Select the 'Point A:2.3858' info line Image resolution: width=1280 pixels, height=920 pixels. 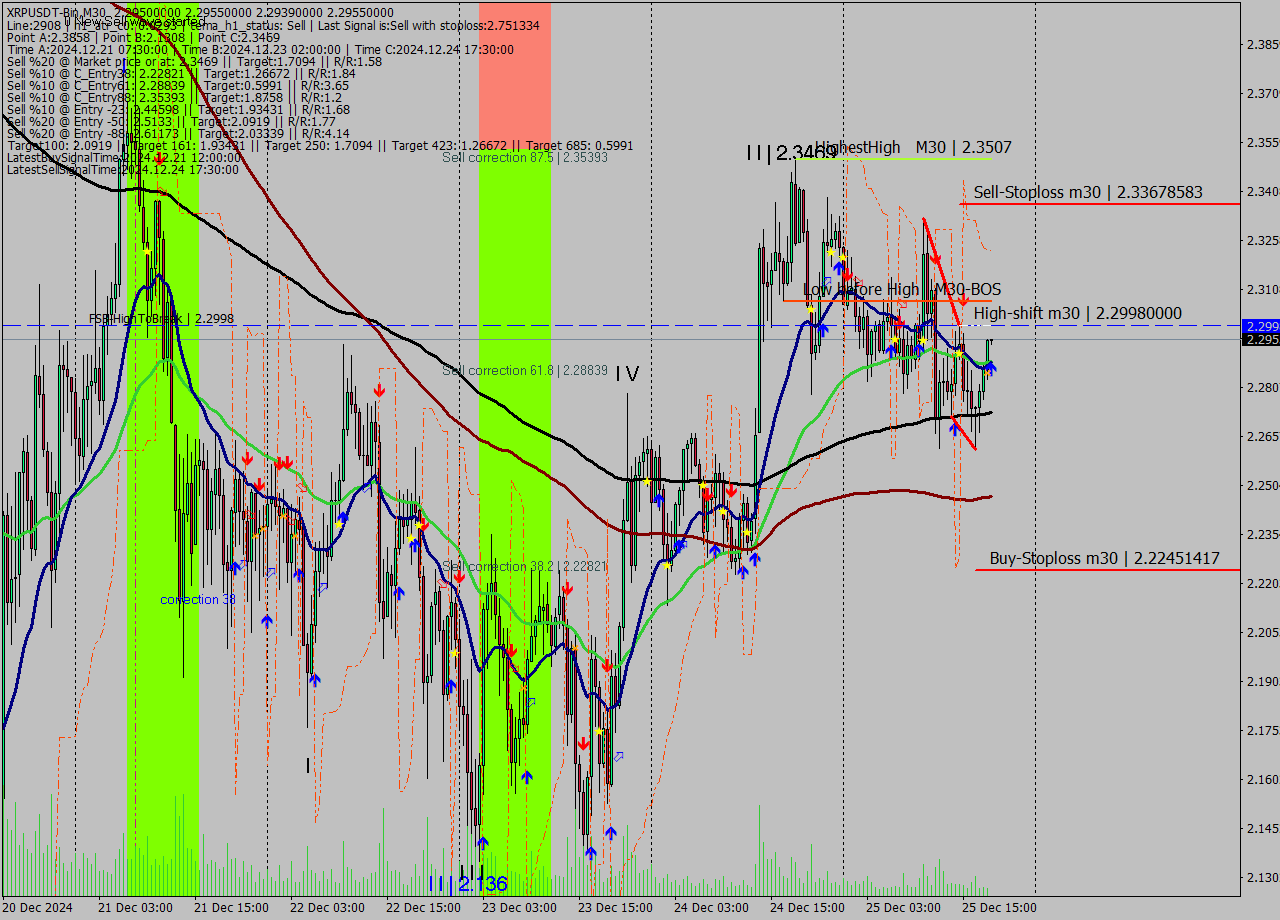coord(144,37)
